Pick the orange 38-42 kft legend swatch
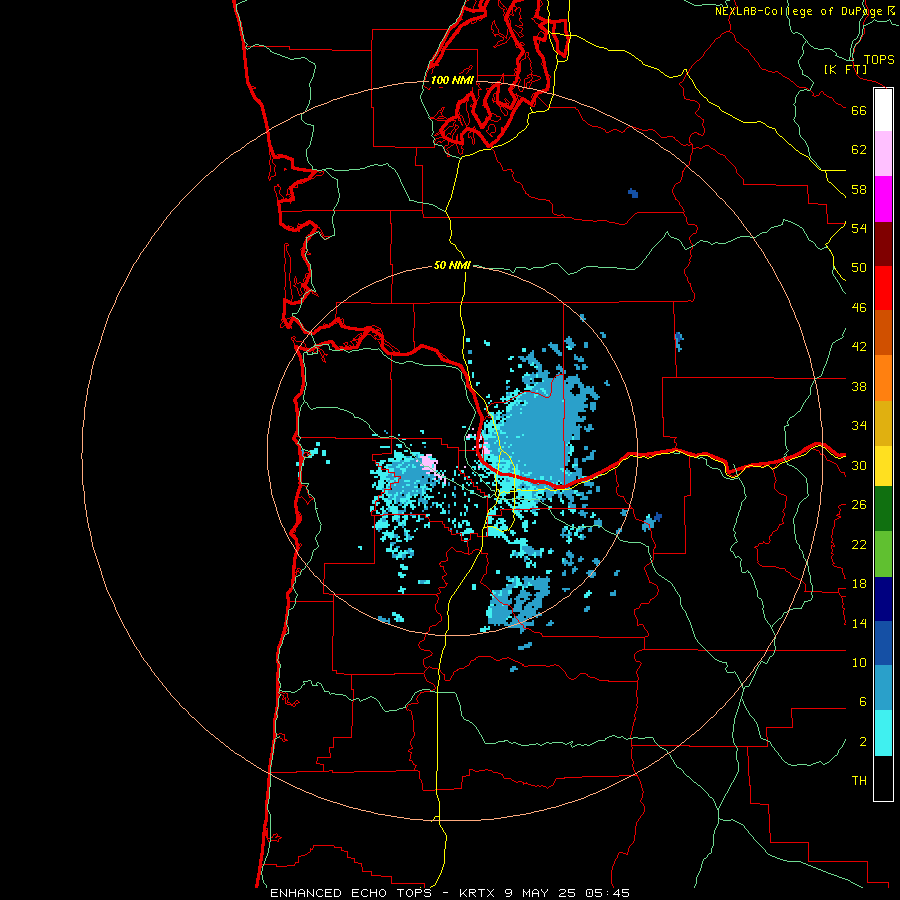 click(x=883, y=378)
